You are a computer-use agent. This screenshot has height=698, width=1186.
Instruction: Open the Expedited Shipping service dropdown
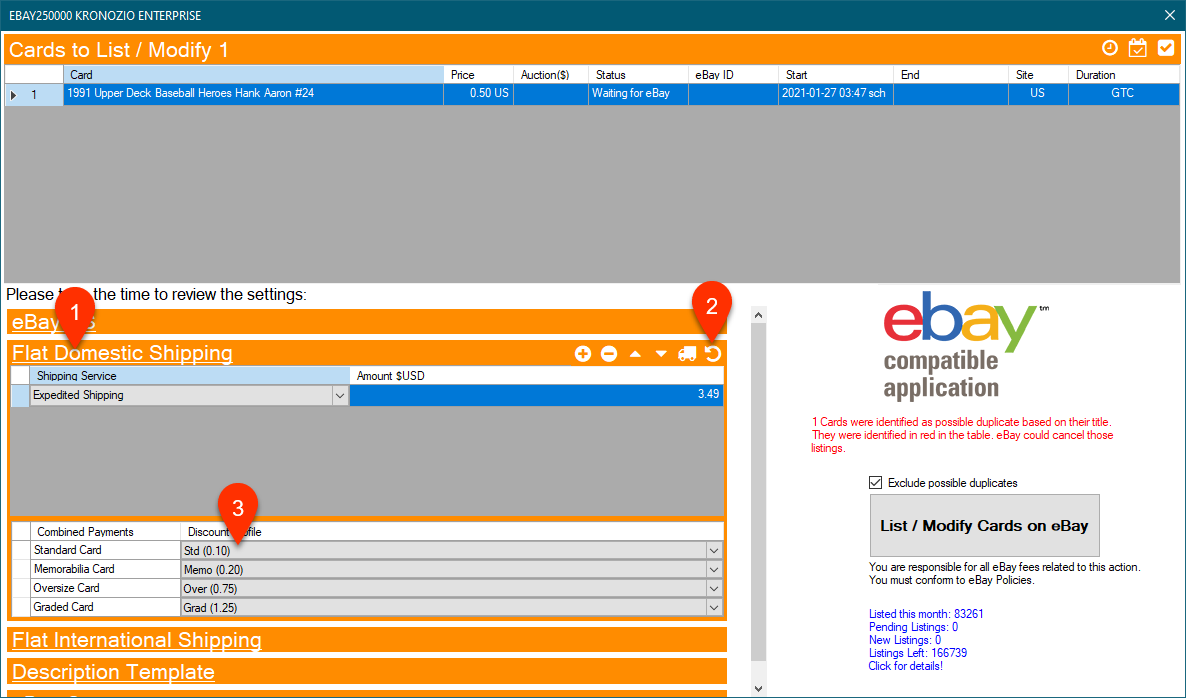tap(340, 396)
